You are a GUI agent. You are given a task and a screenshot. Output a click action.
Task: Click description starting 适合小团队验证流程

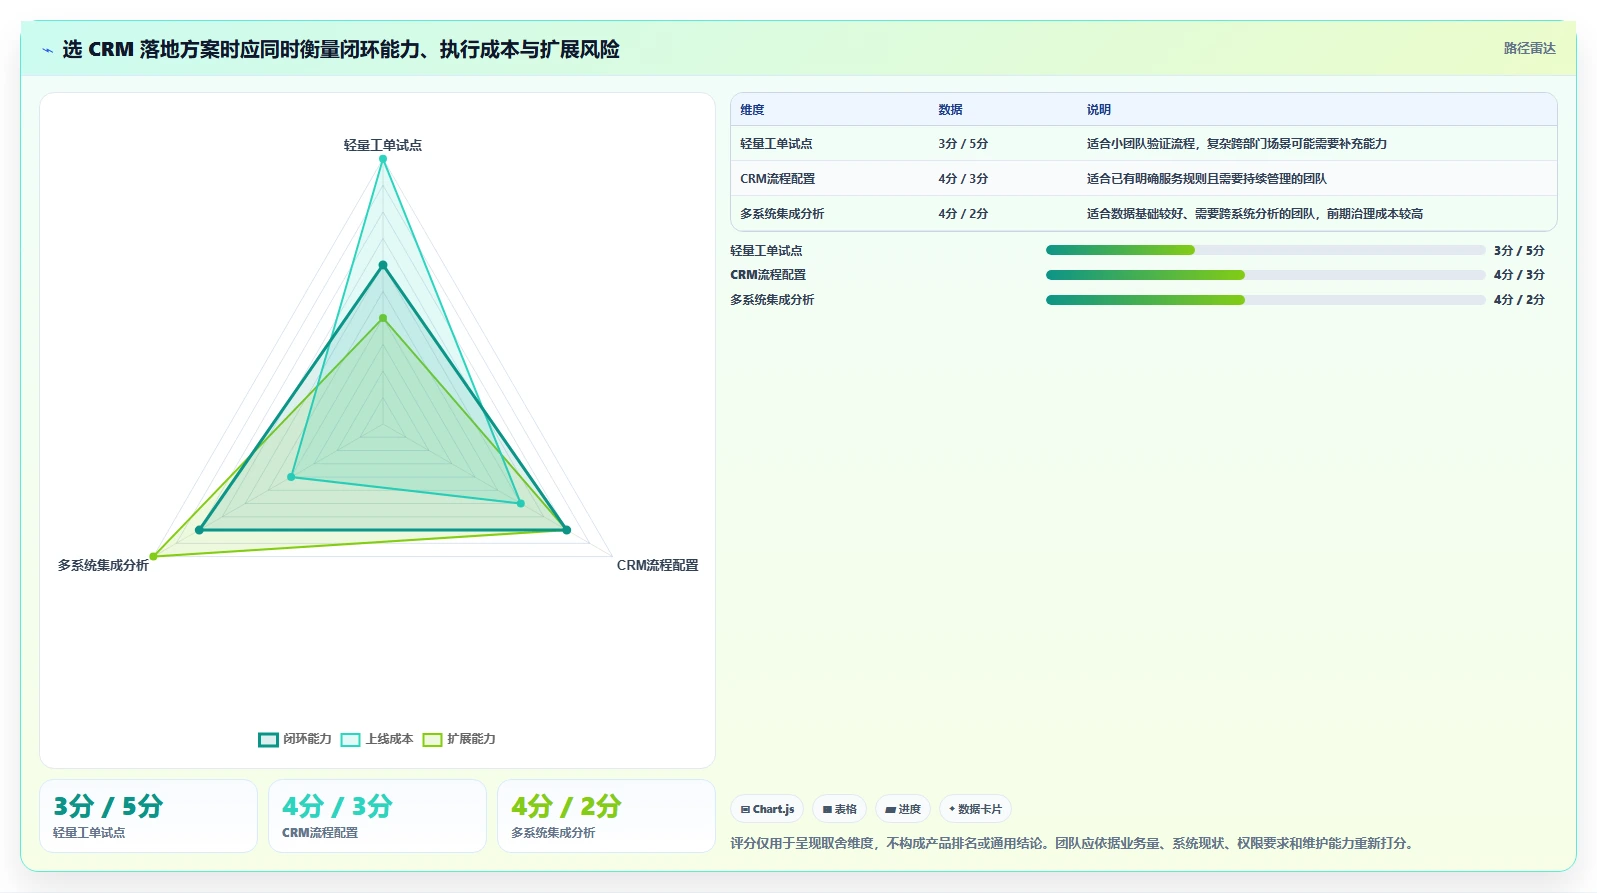tap(1237, 144)
